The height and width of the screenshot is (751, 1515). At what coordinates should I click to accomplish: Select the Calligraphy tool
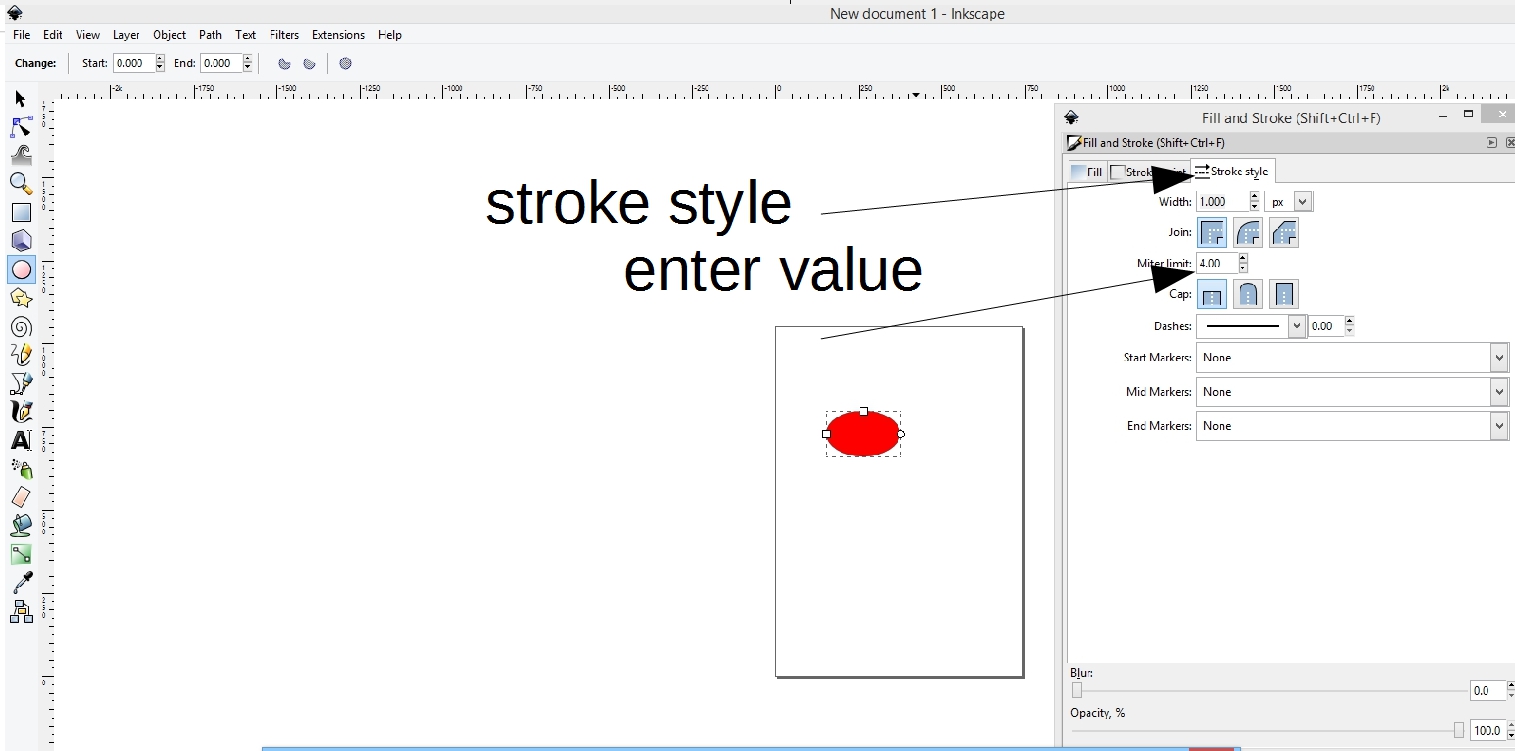20,411
